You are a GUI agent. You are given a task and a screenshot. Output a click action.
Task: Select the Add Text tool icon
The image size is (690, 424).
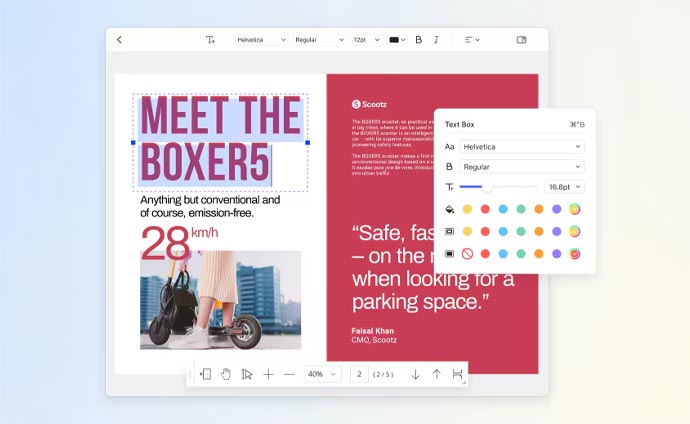[210, 40]
